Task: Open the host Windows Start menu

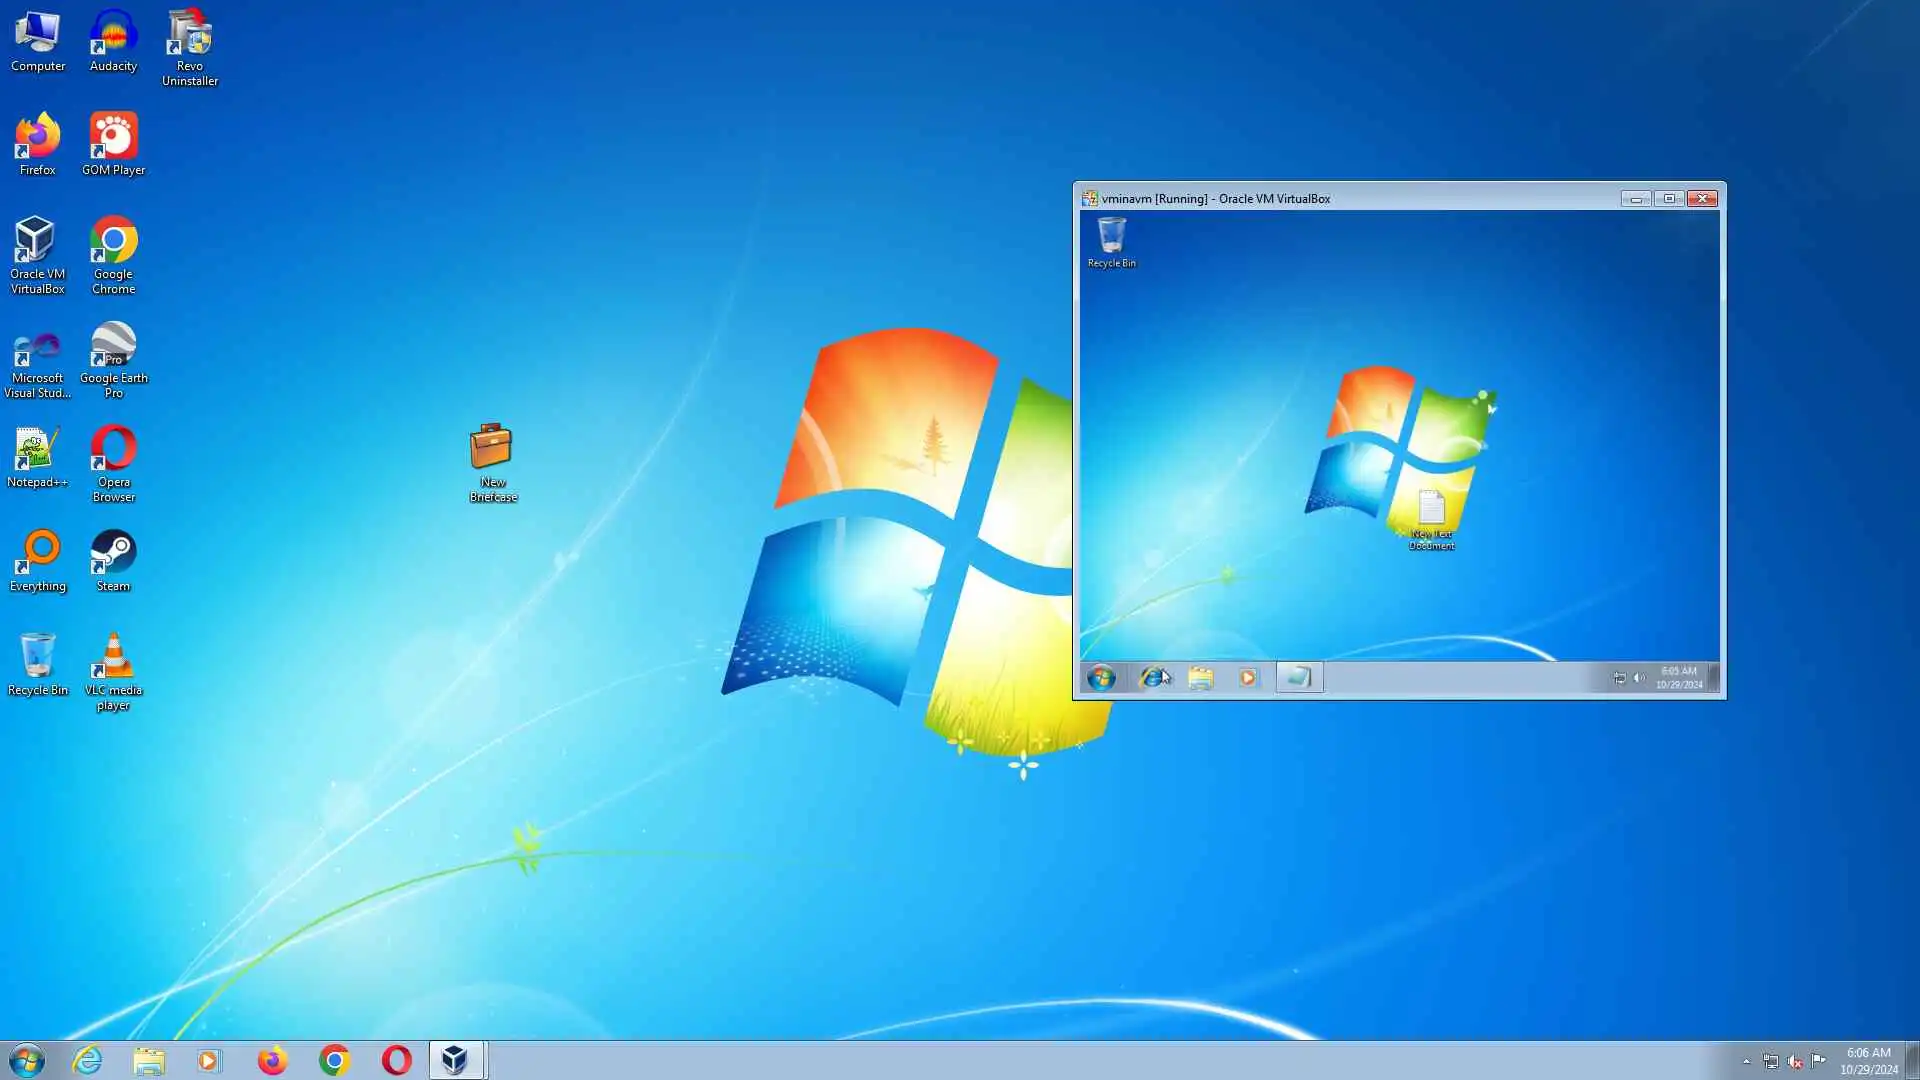Action: tap(27, 1060)
